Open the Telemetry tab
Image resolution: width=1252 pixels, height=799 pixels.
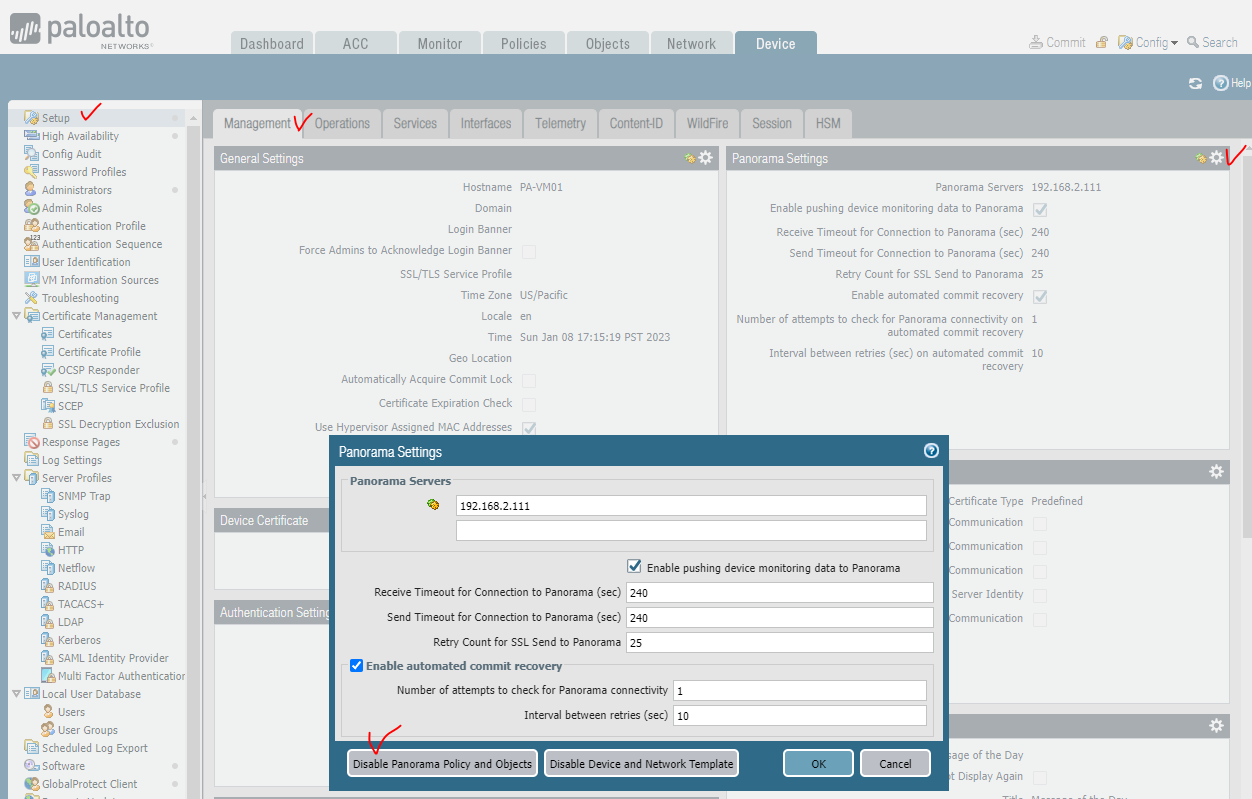(x=560, y=123)
